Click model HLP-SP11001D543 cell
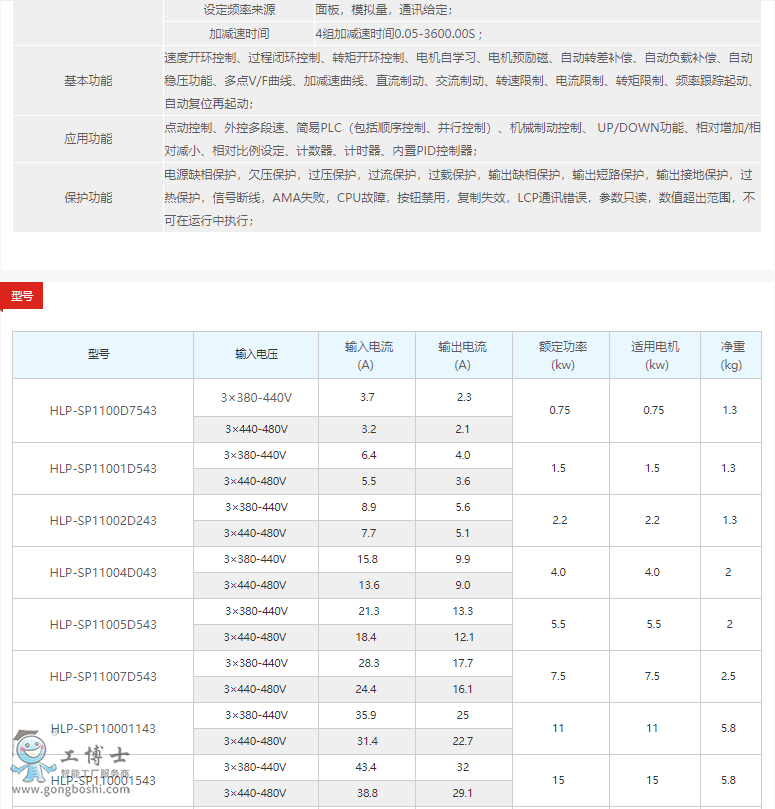This screenshot has height=809, width=775. click(103, 468)
